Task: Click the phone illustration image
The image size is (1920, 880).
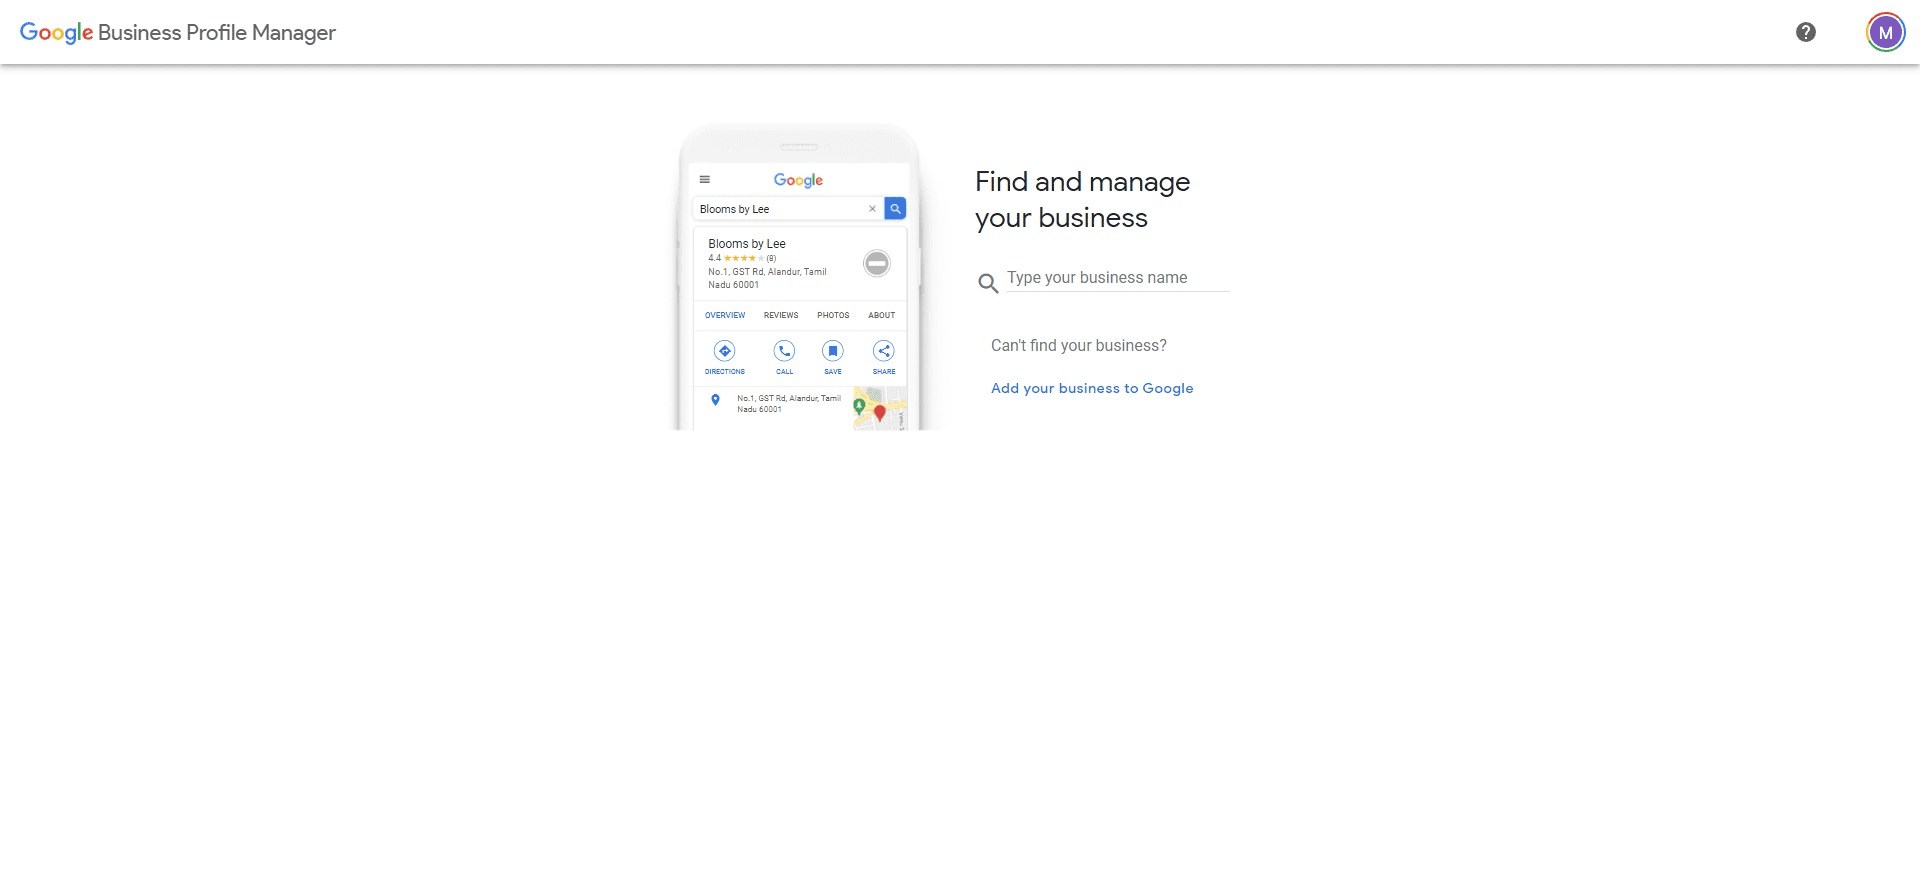Action: click(799, 277)
